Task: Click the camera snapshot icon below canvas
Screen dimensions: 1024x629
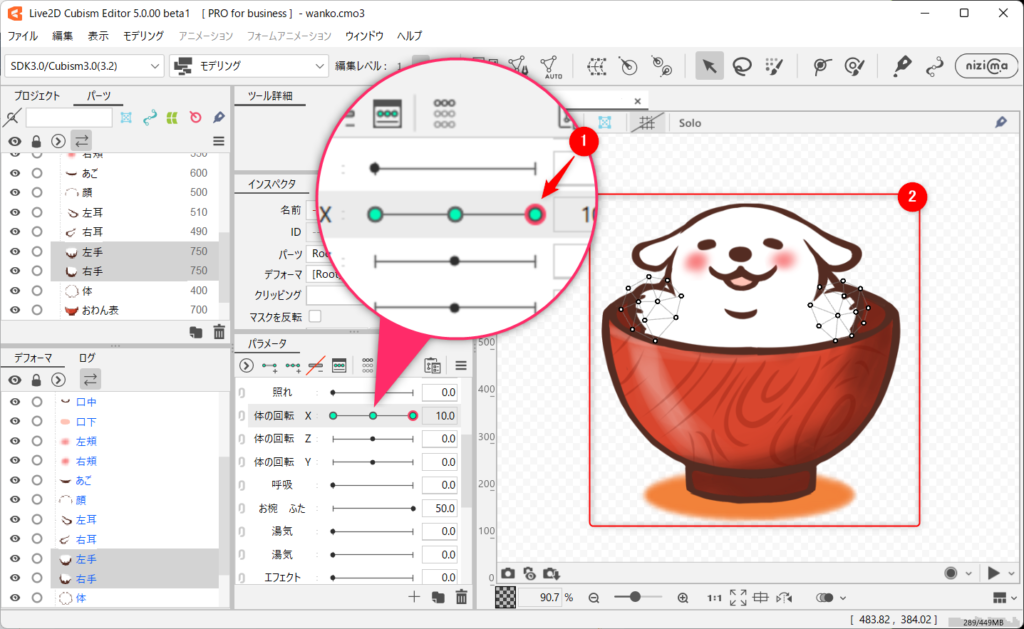Action: coord(508,573)
